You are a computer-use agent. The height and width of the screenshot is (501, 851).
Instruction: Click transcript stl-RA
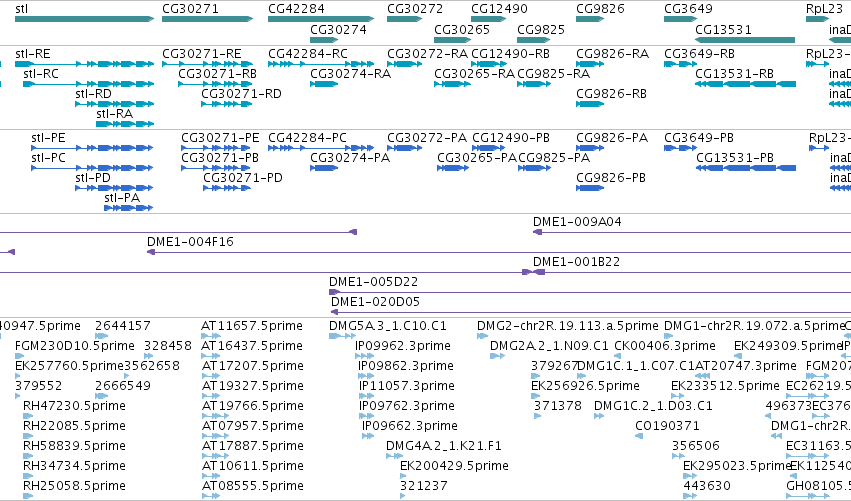tap(115, 114)
